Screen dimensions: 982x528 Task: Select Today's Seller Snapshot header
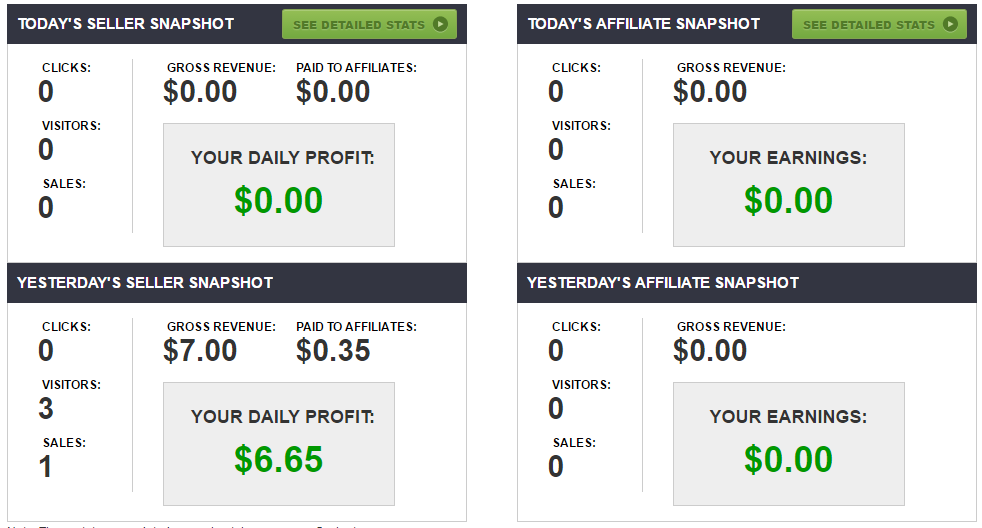tap(126, 24)
